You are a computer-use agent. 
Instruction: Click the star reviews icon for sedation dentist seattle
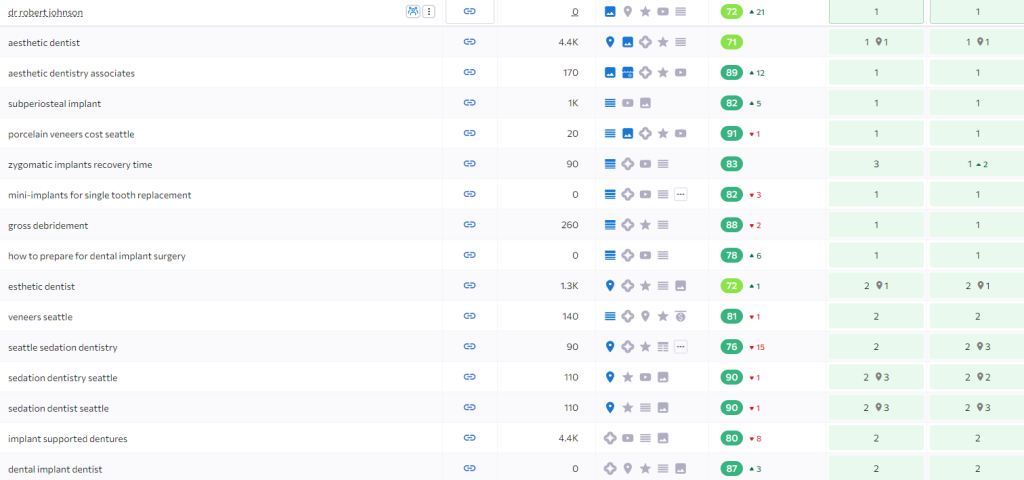pyautogui.click(x=628, y=408)
